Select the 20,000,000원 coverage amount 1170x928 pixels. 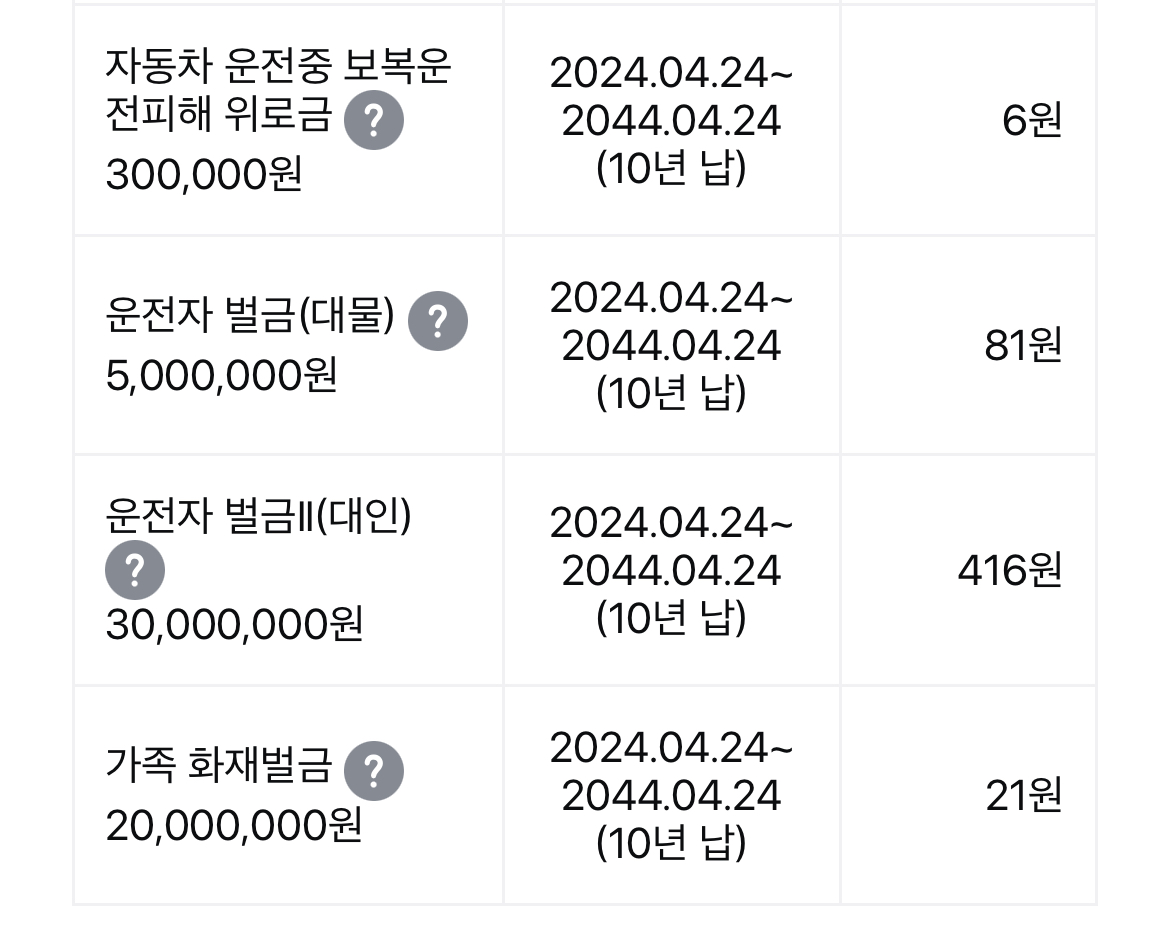click(233, 826)
